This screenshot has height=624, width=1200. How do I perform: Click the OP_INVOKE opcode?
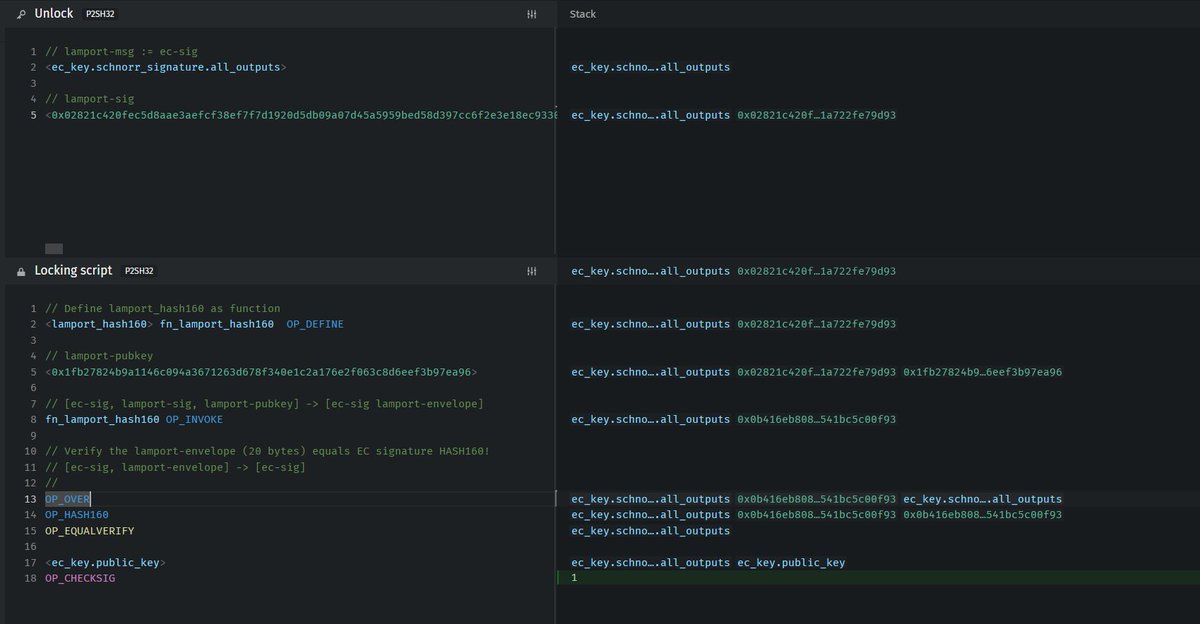[195, 419]
